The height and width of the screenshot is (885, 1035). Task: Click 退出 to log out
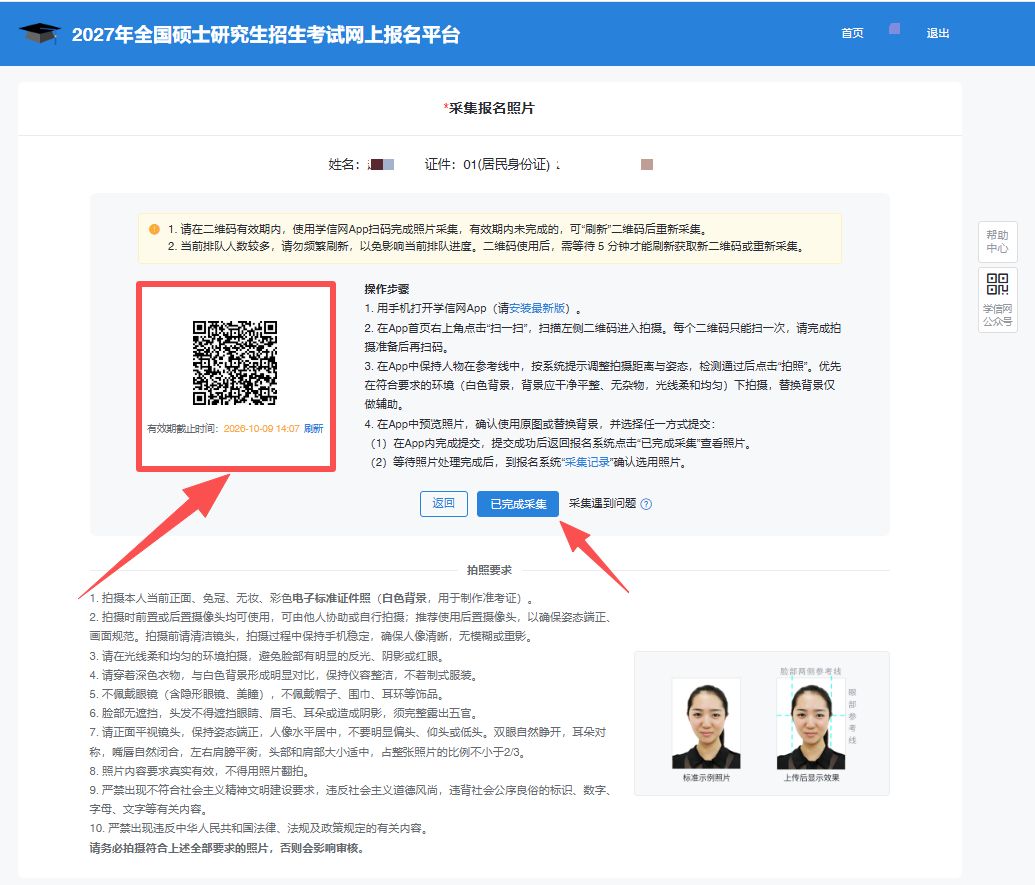pos(937,33)
